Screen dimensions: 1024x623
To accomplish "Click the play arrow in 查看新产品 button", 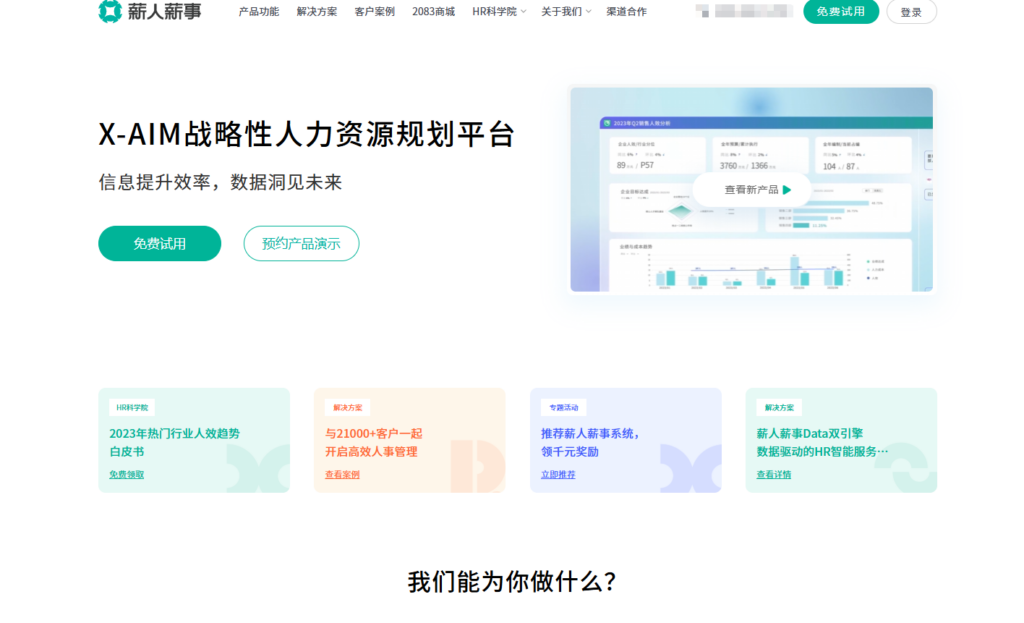I will (x=786, y=190).
